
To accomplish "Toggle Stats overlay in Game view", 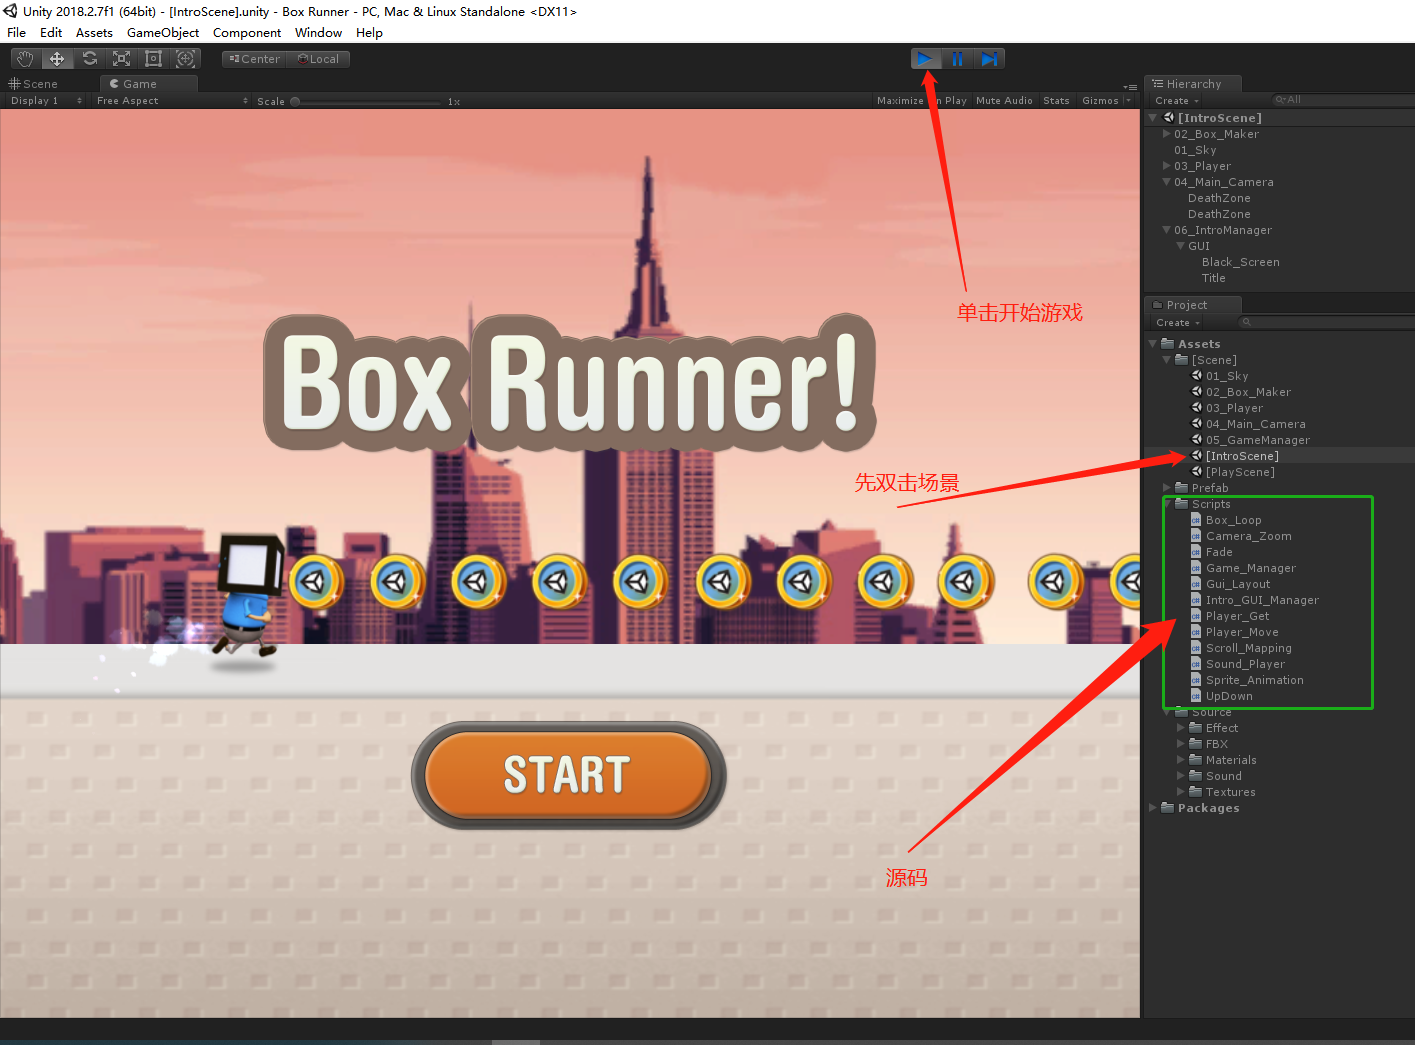I will pos(1056,101).
